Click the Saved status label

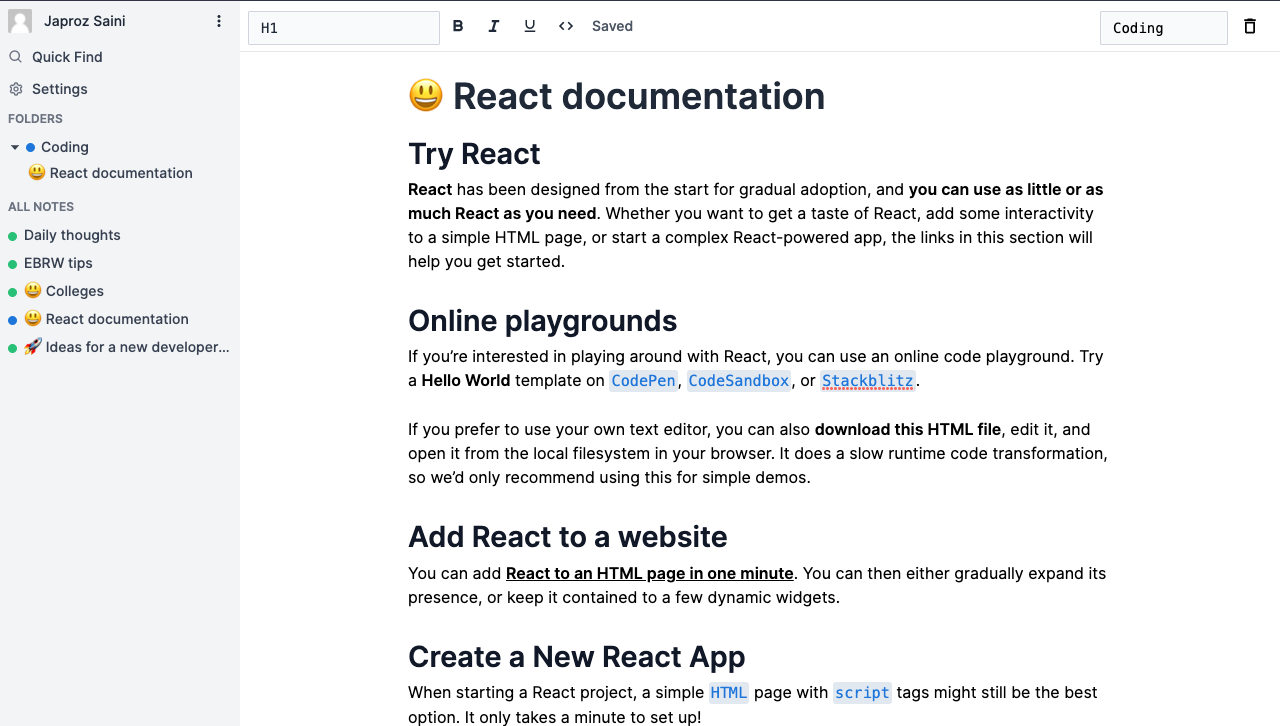coord(612,26)
